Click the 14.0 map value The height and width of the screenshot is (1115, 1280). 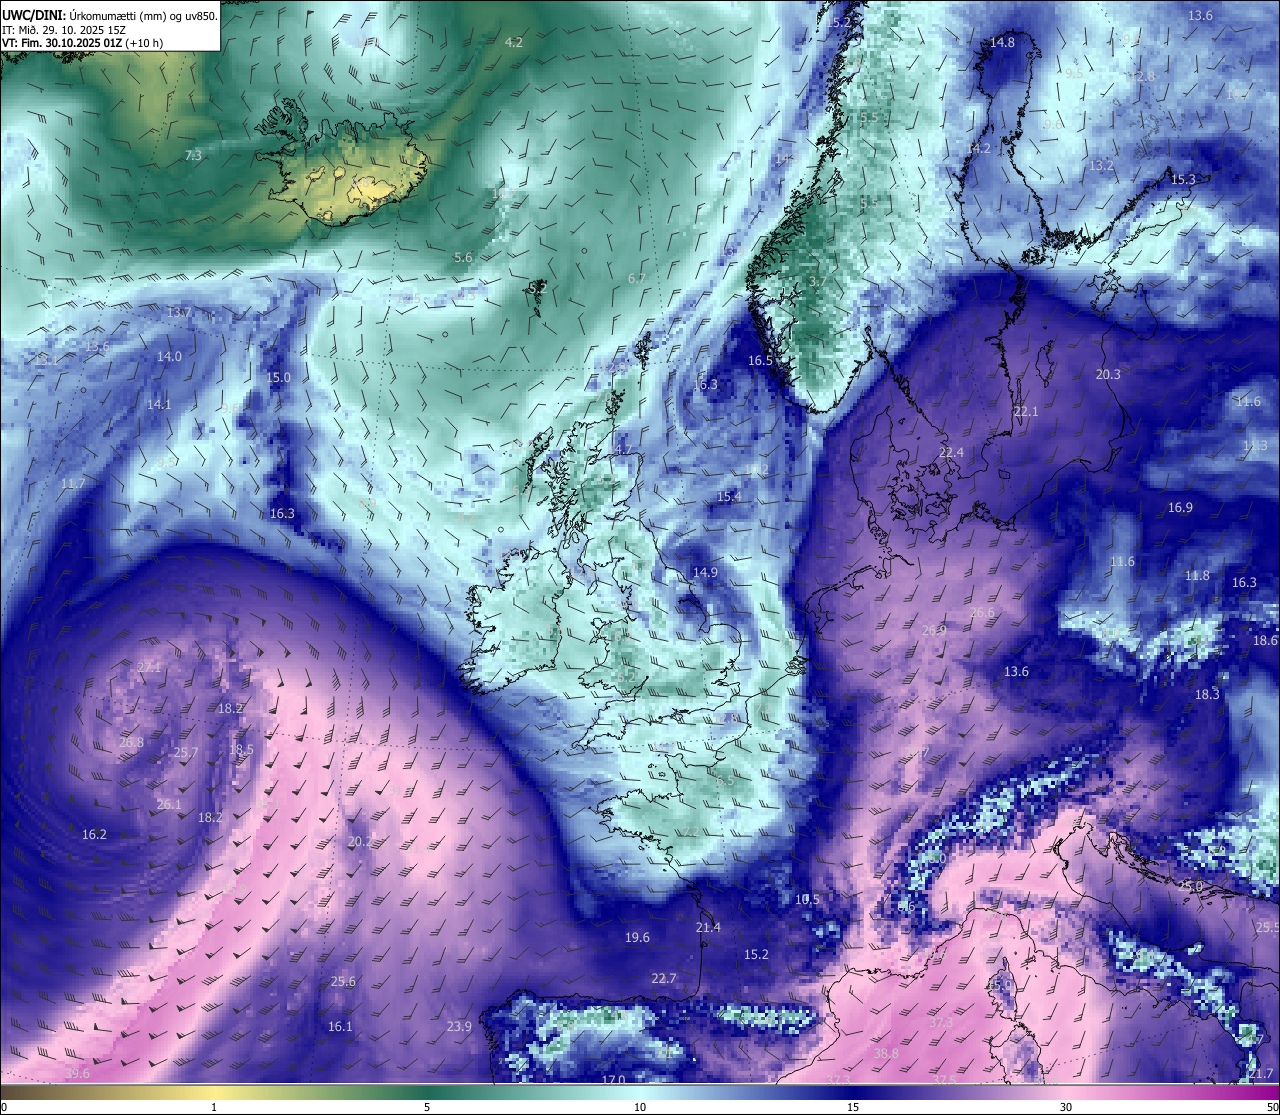point(169,356)
